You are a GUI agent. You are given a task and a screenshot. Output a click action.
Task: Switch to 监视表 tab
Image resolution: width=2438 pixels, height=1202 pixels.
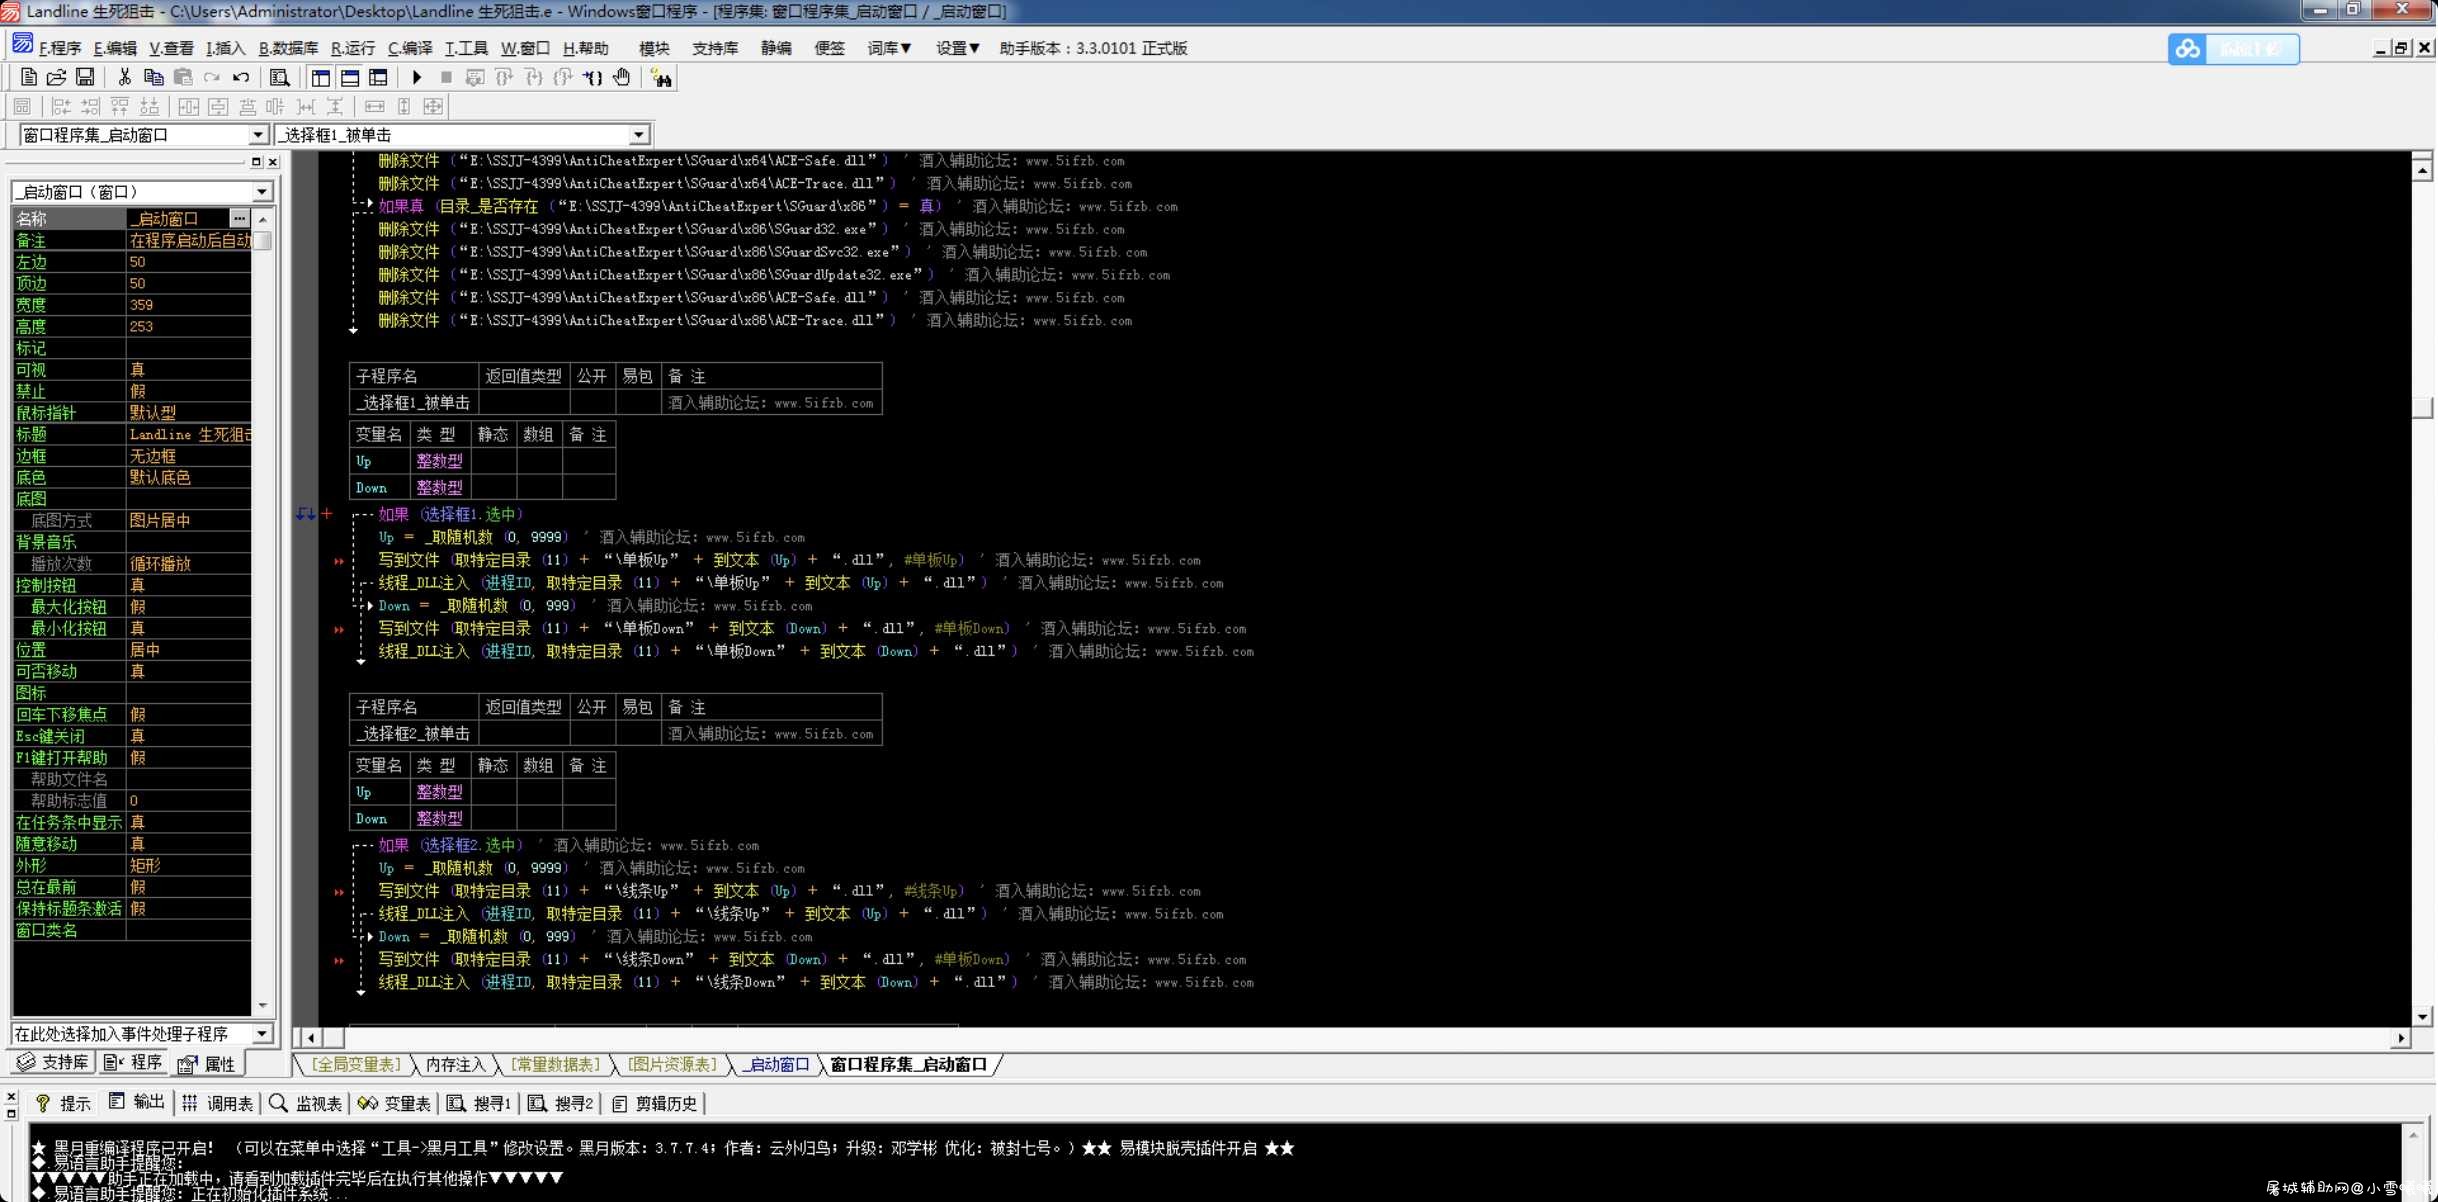306,1103
